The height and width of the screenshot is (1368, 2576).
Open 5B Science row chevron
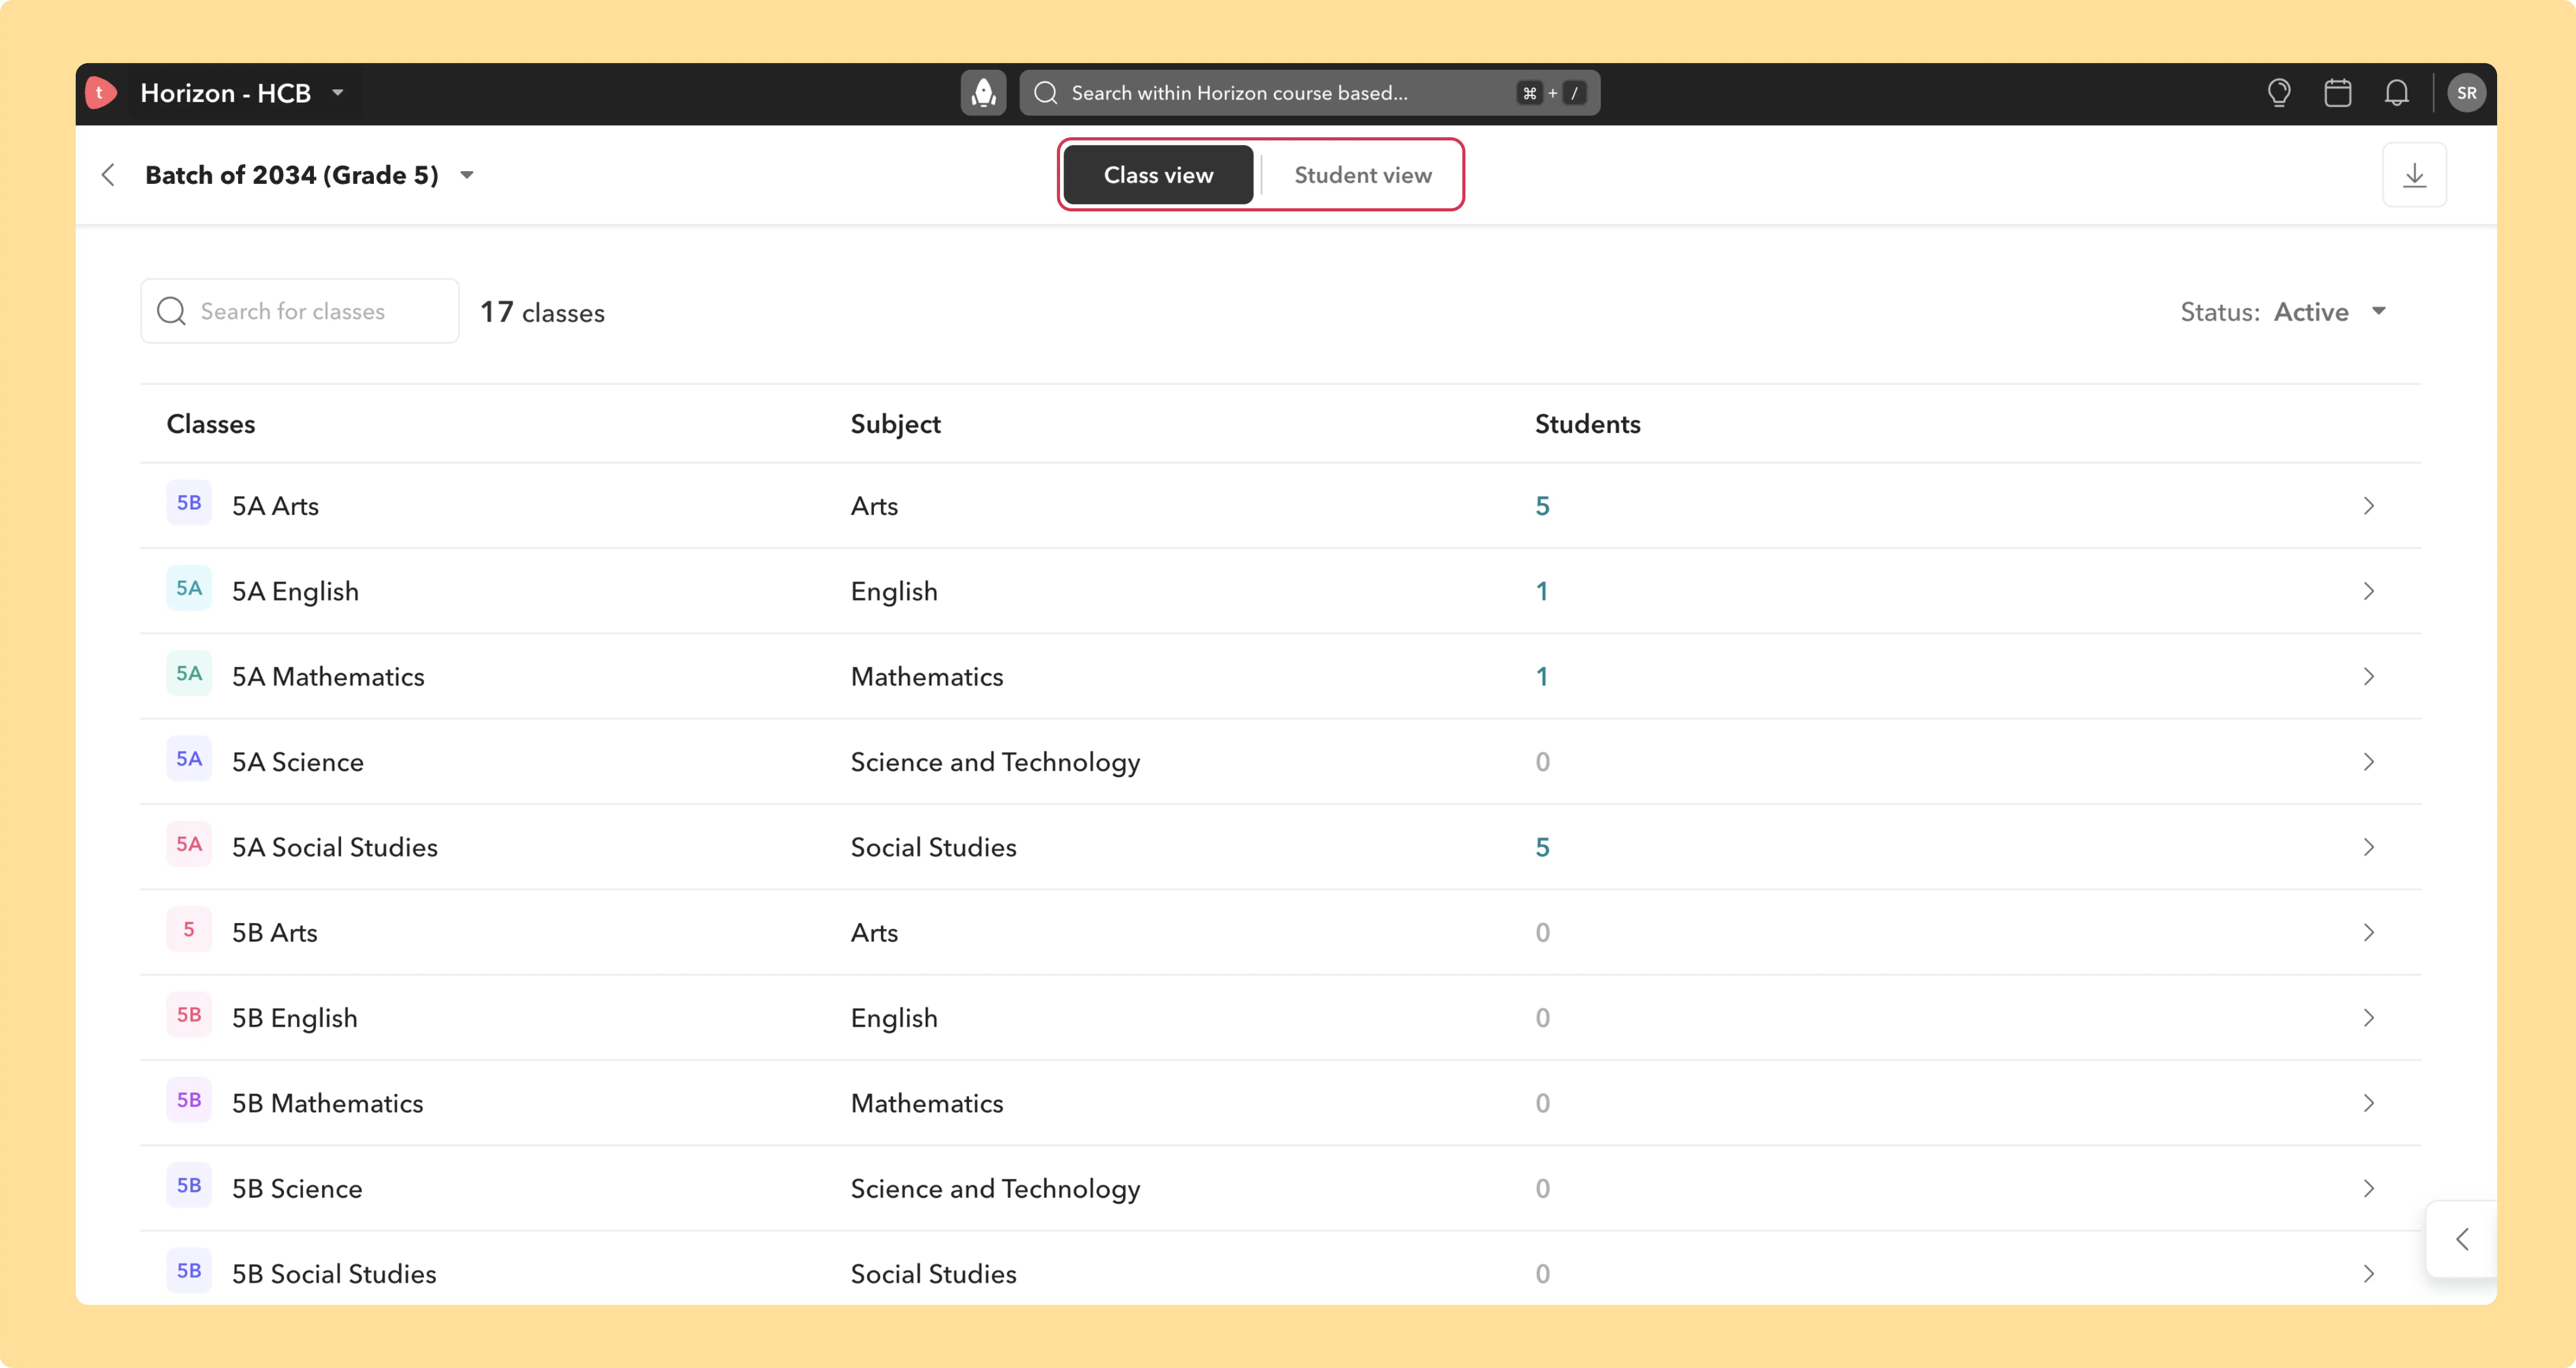2369,1188
